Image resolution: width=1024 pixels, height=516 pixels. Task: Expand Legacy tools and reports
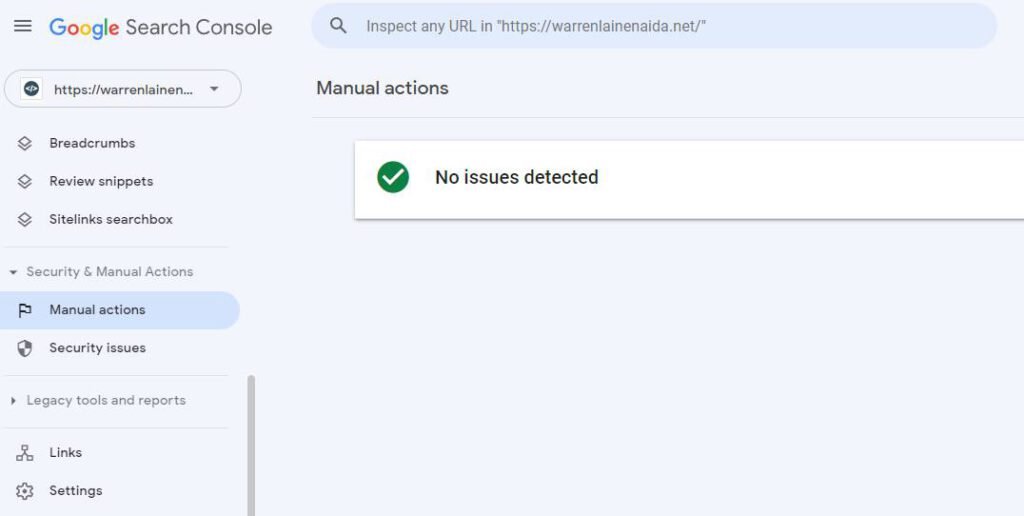pyautogui.click(x=99, y=400)
